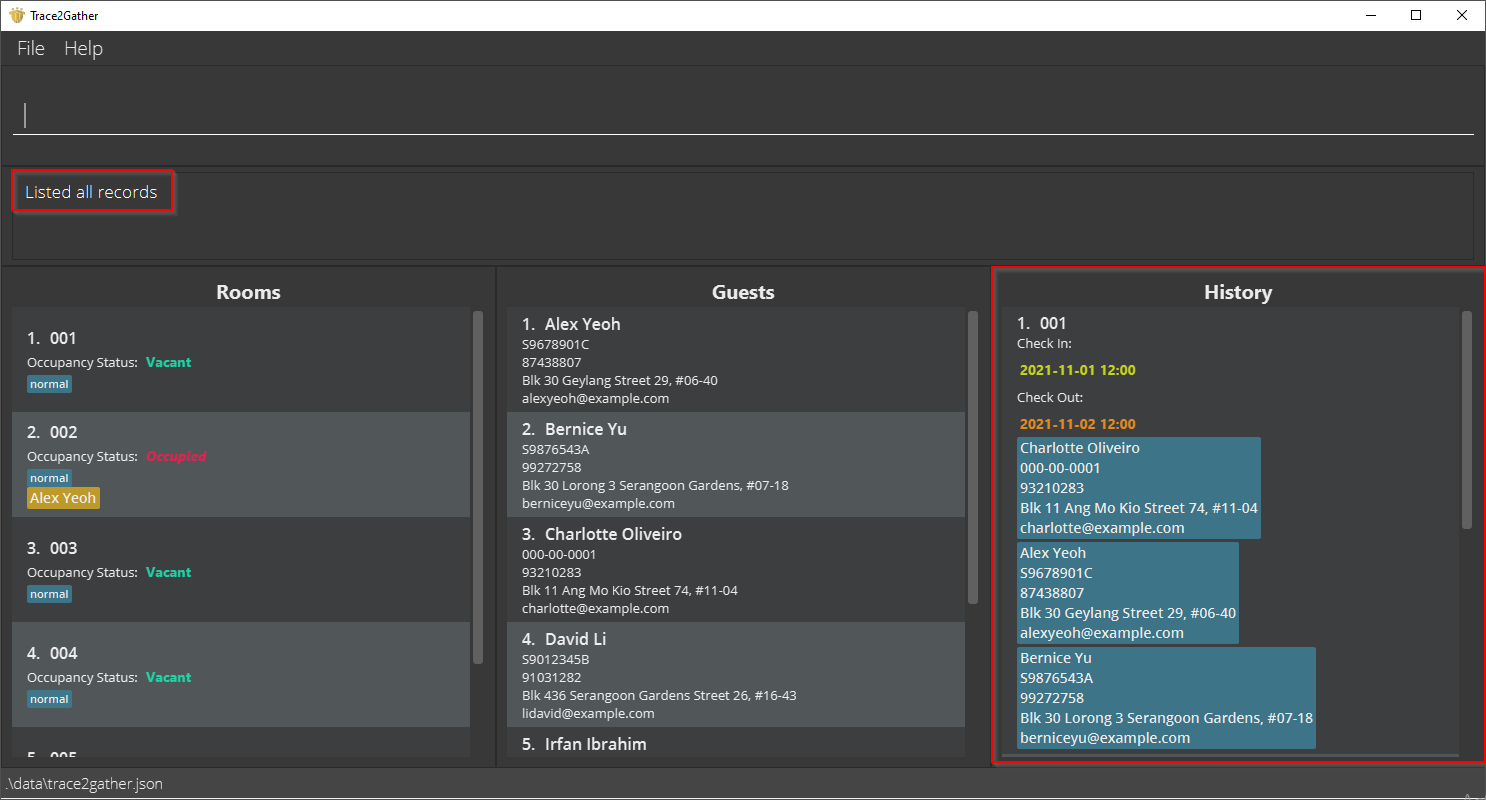Click Bernice Yu card in History panel
The height and width of the screenshot is (800, 1486).
[1166, 698]
